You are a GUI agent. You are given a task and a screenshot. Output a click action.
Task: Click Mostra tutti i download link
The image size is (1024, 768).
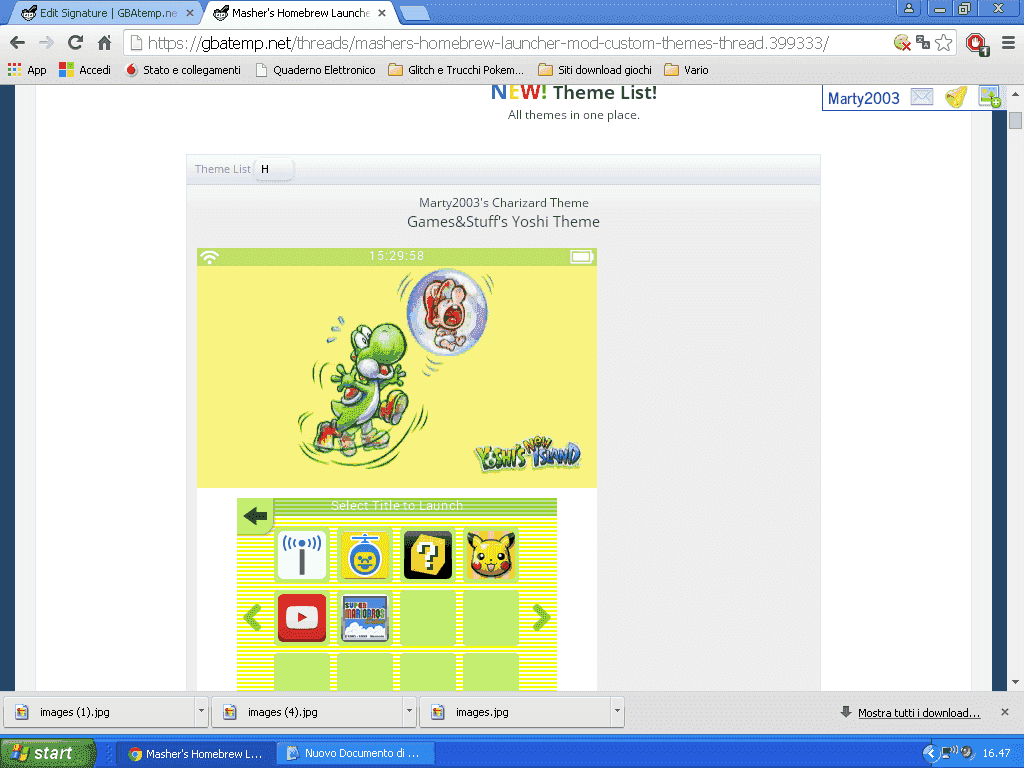point(919,713)
